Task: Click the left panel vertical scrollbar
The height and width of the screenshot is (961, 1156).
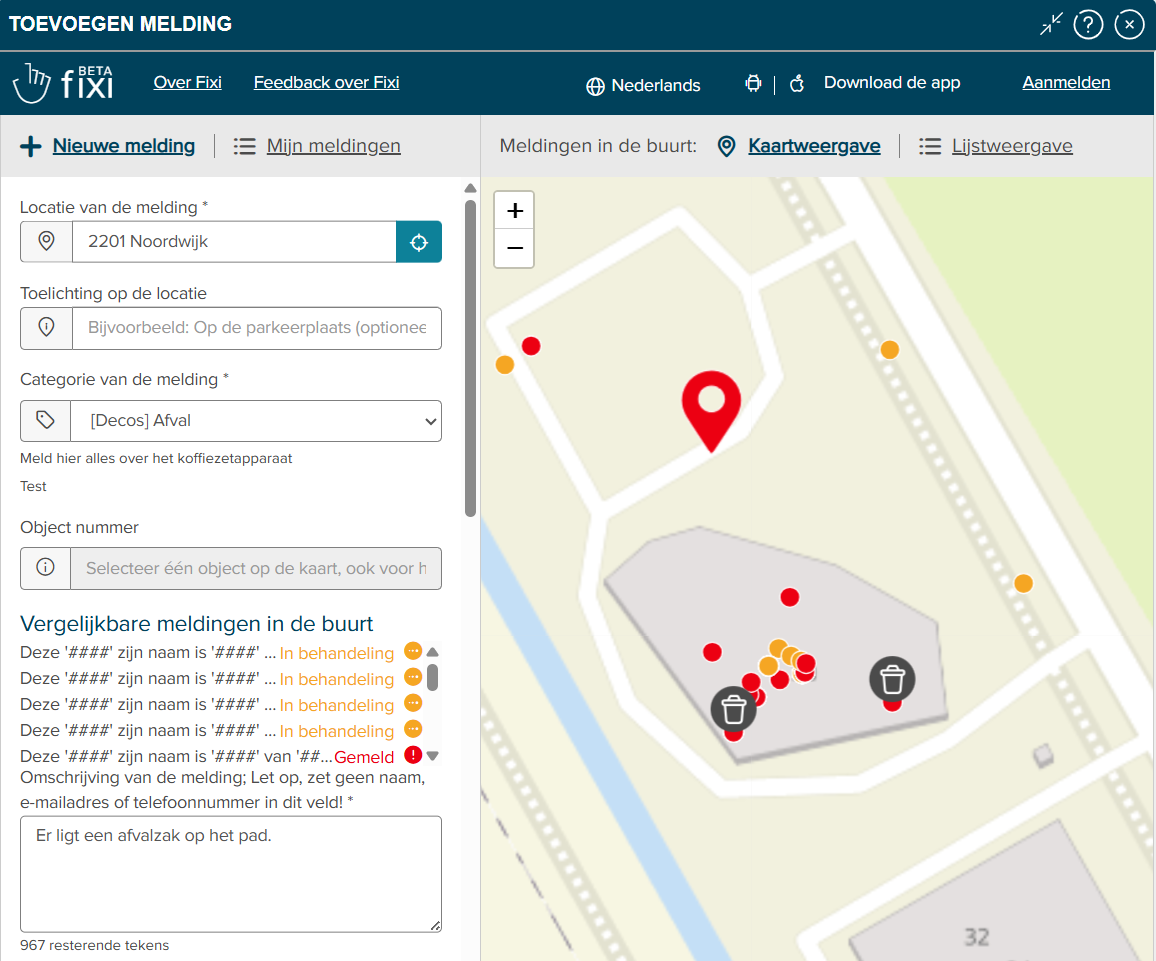Action: point(470,358)
